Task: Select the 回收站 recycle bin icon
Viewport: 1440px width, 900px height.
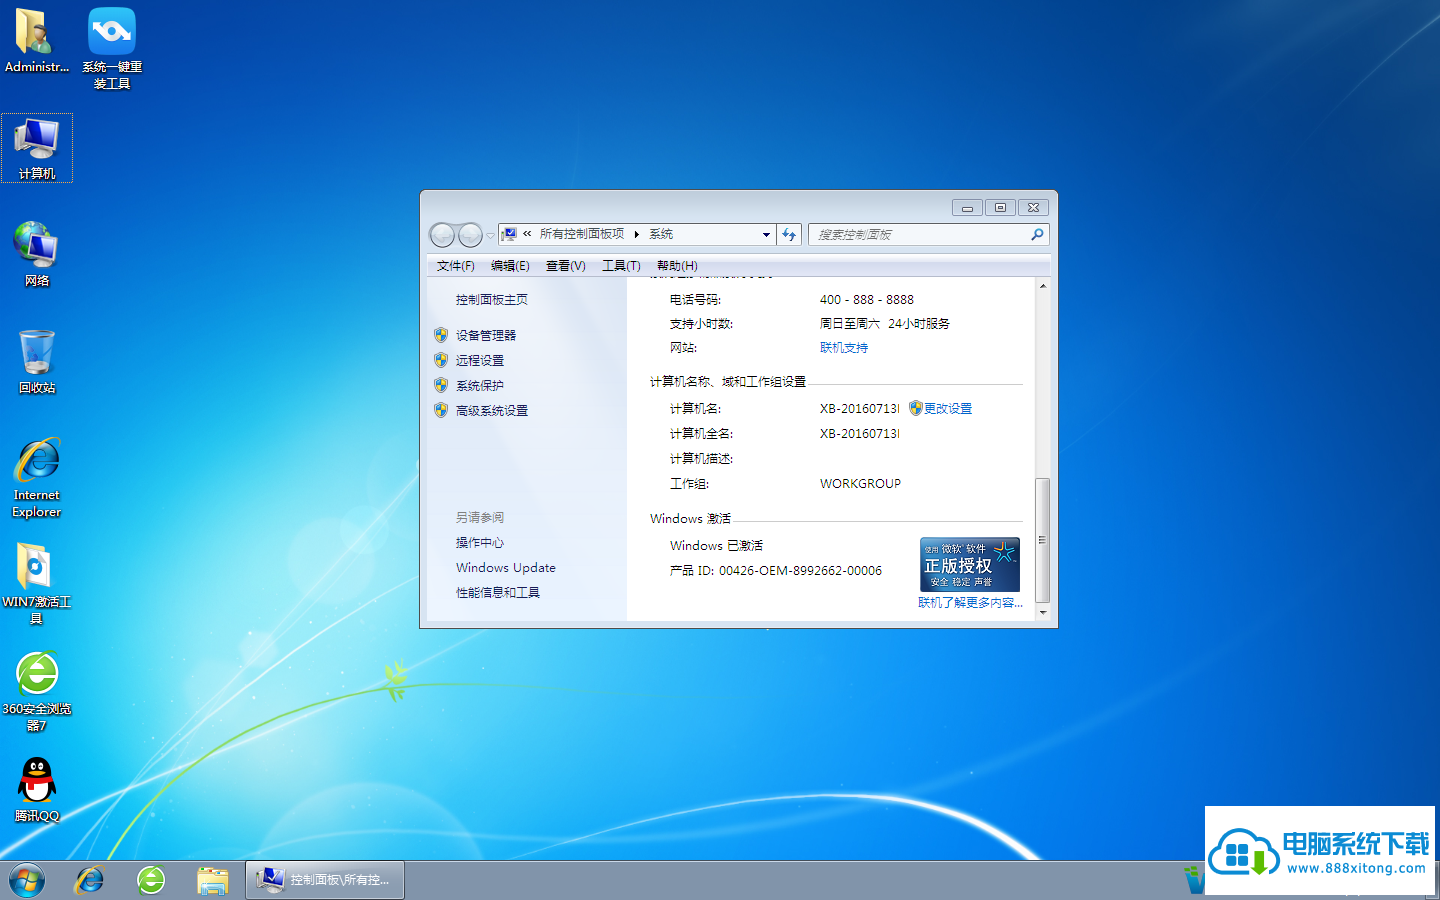Action: [37, 362]
